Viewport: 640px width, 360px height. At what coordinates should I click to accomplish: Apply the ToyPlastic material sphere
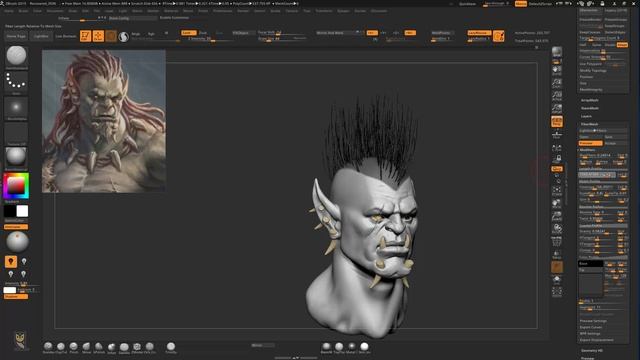pos(339,347)
